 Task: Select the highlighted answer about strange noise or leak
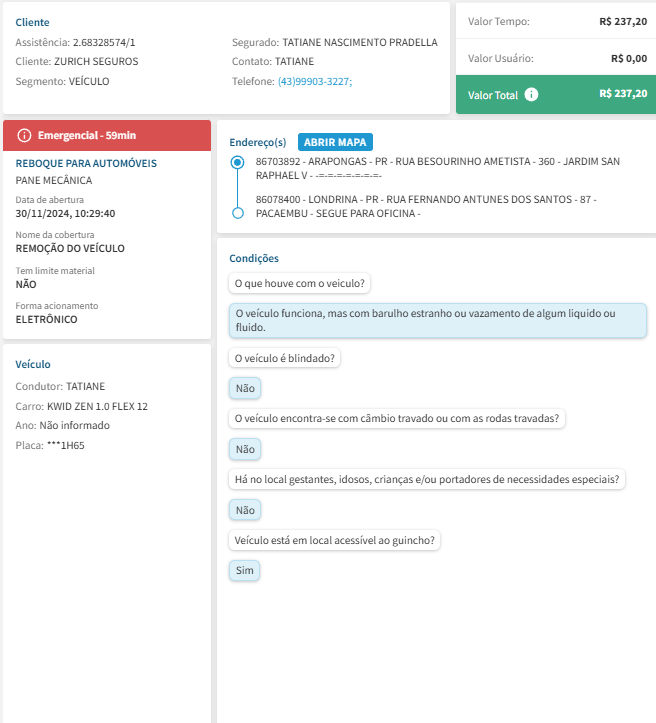click(438, 320)
